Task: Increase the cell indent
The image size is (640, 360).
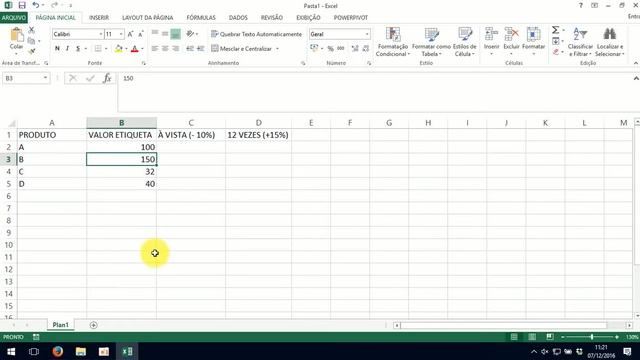Action: 200,49
